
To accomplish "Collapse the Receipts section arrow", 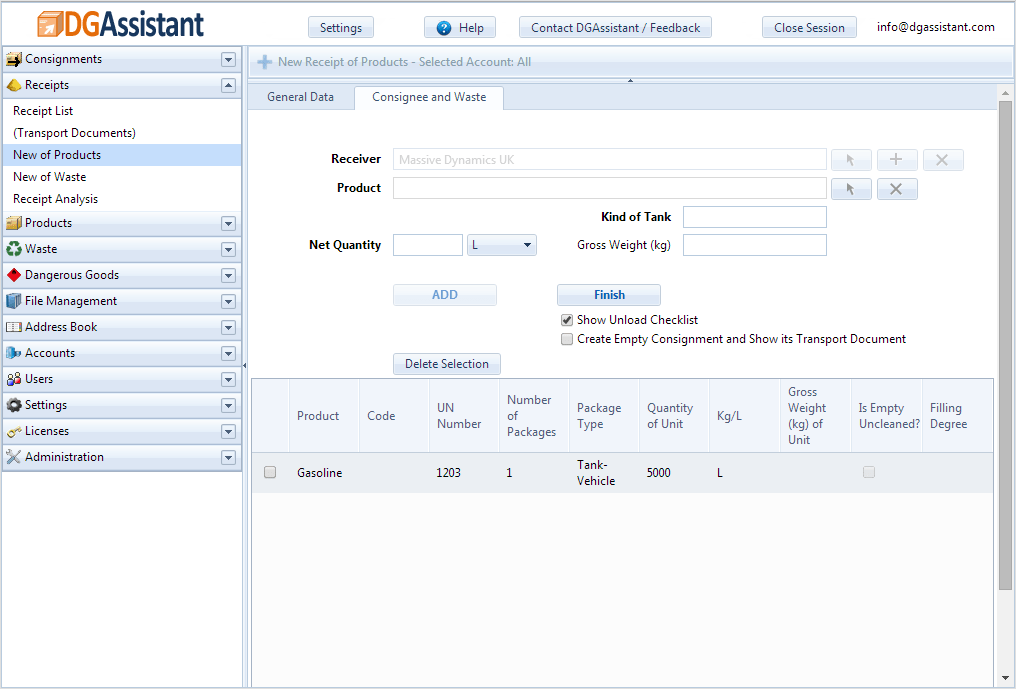I will [x=228, y=85].
